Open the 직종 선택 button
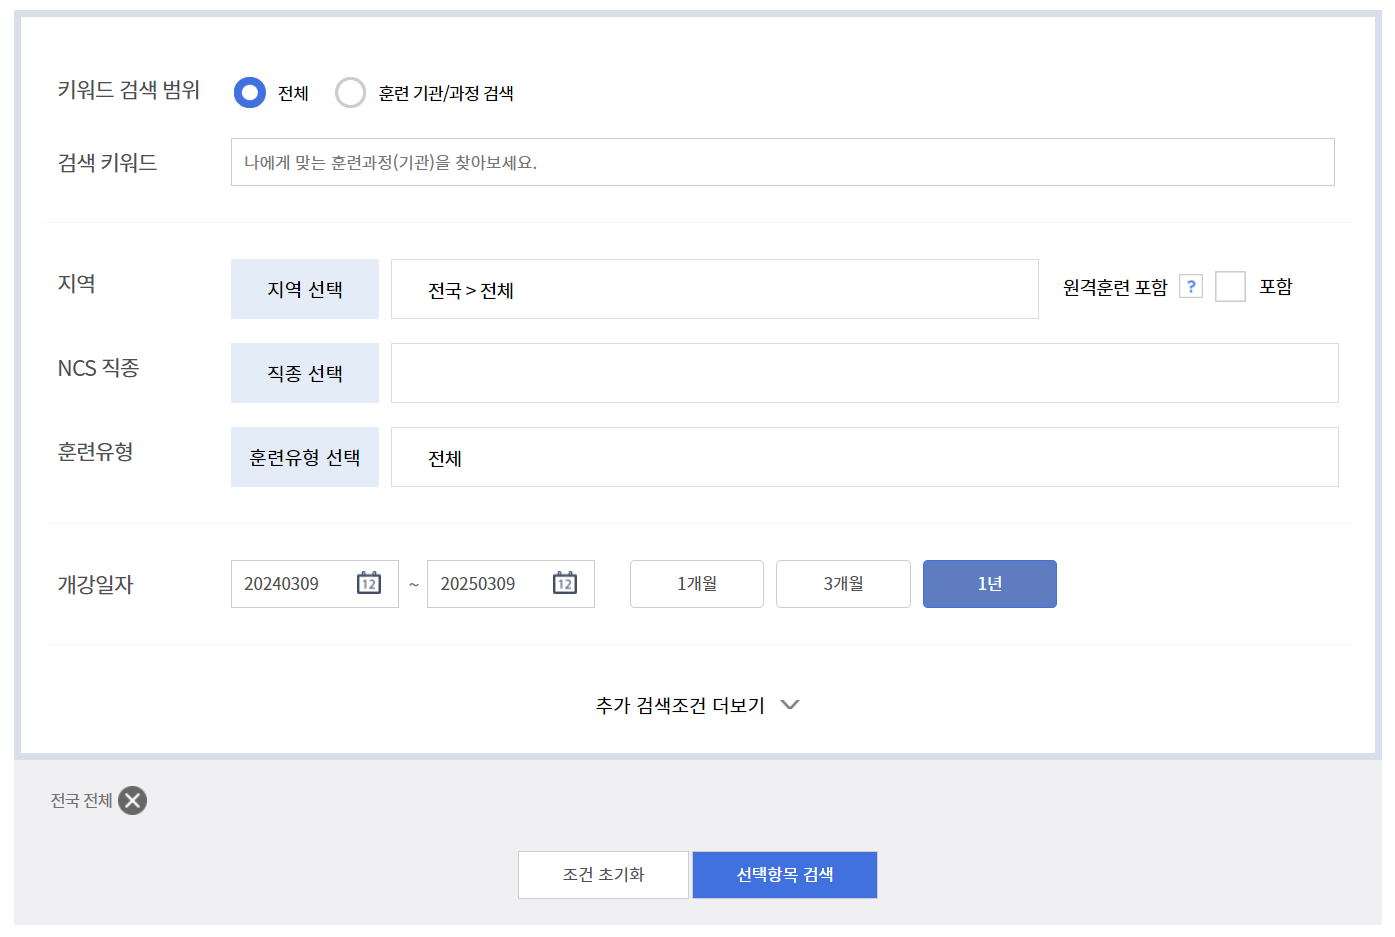 coord(305,373)
